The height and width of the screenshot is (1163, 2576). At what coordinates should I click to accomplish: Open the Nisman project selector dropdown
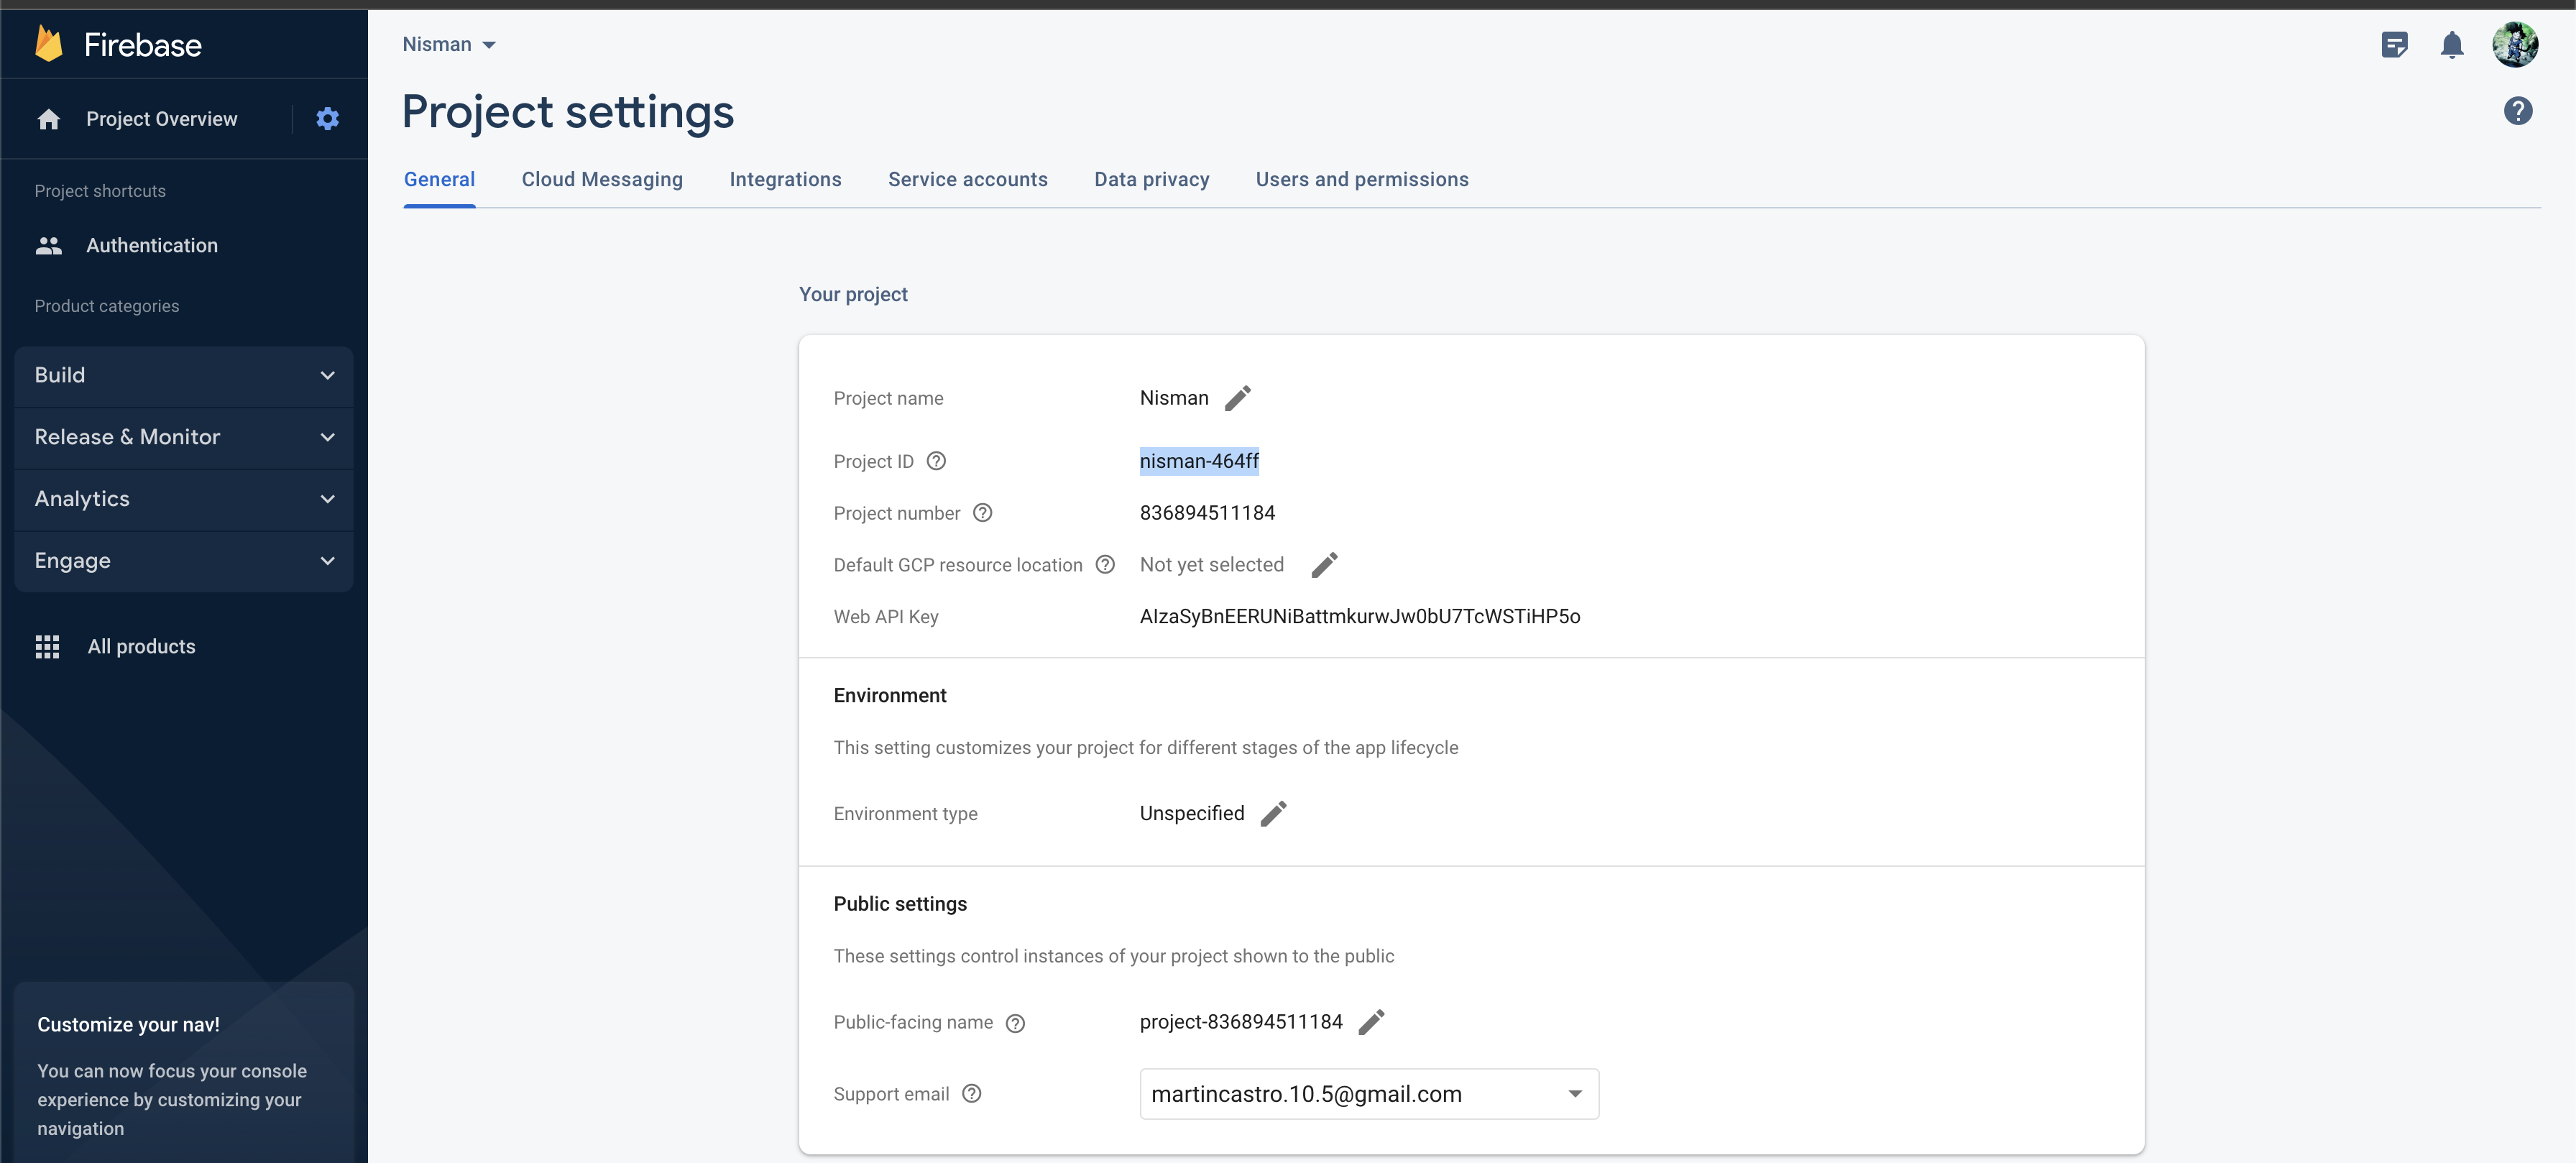click(449, 45)
